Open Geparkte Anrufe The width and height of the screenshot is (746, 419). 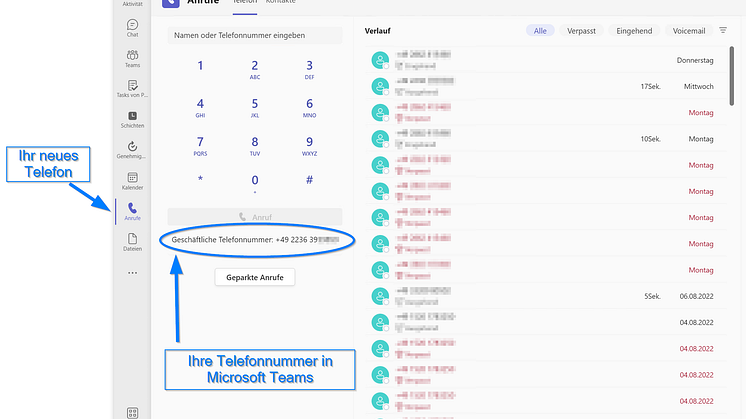(x=255, y=277)
